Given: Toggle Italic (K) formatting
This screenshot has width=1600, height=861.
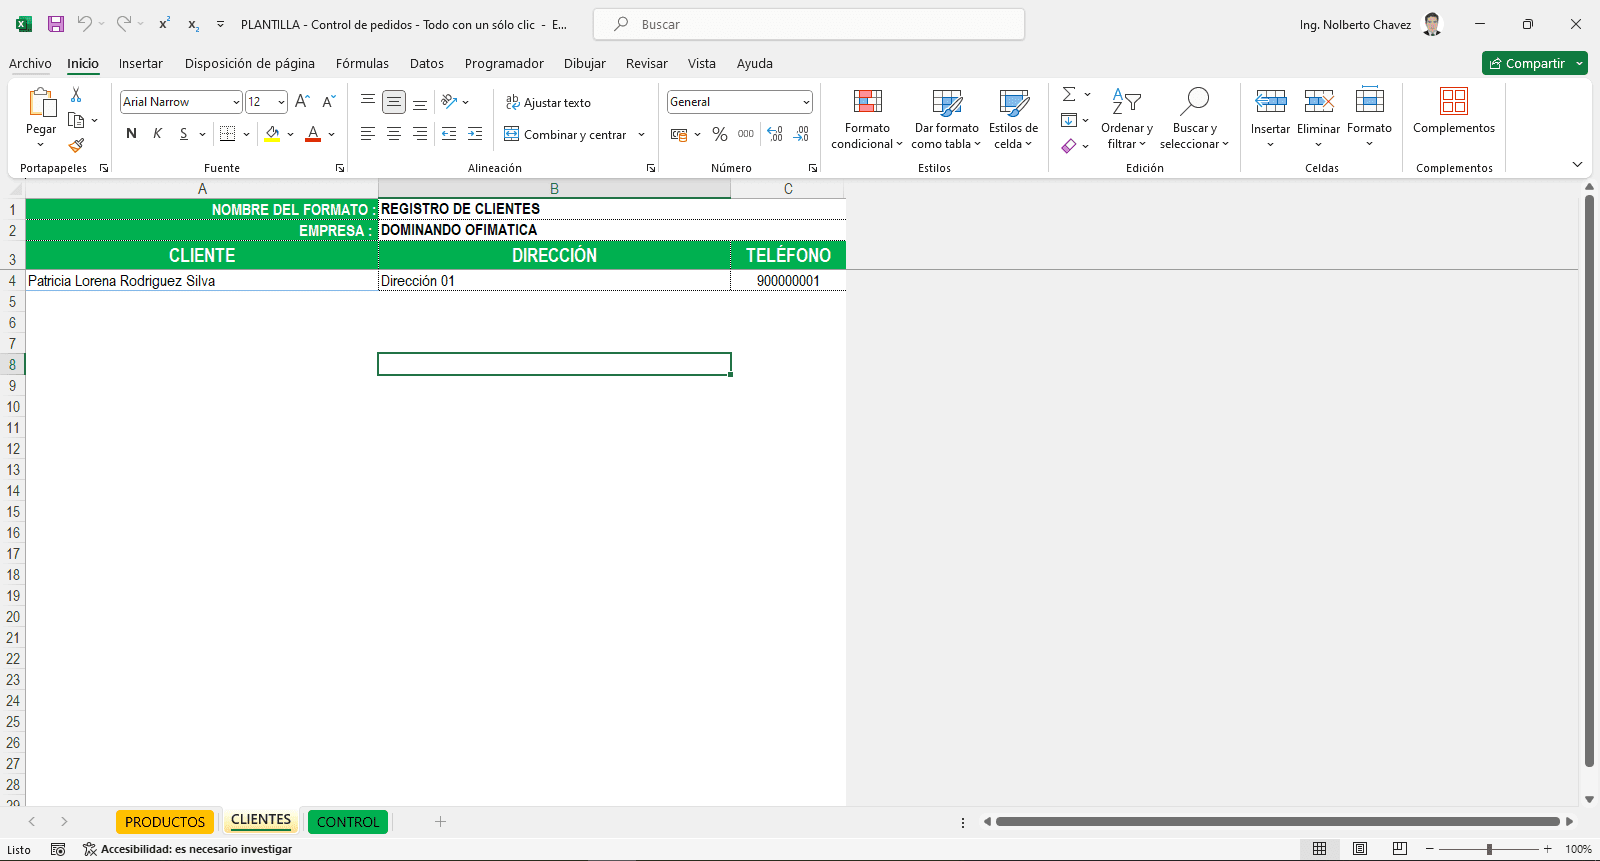Looking at the screenshot, I should click(157, 134).
